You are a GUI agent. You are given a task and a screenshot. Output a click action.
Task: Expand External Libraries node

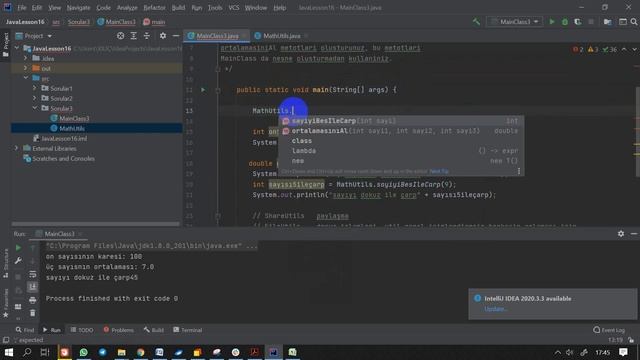pyautogui.click(x=17, y=148)
